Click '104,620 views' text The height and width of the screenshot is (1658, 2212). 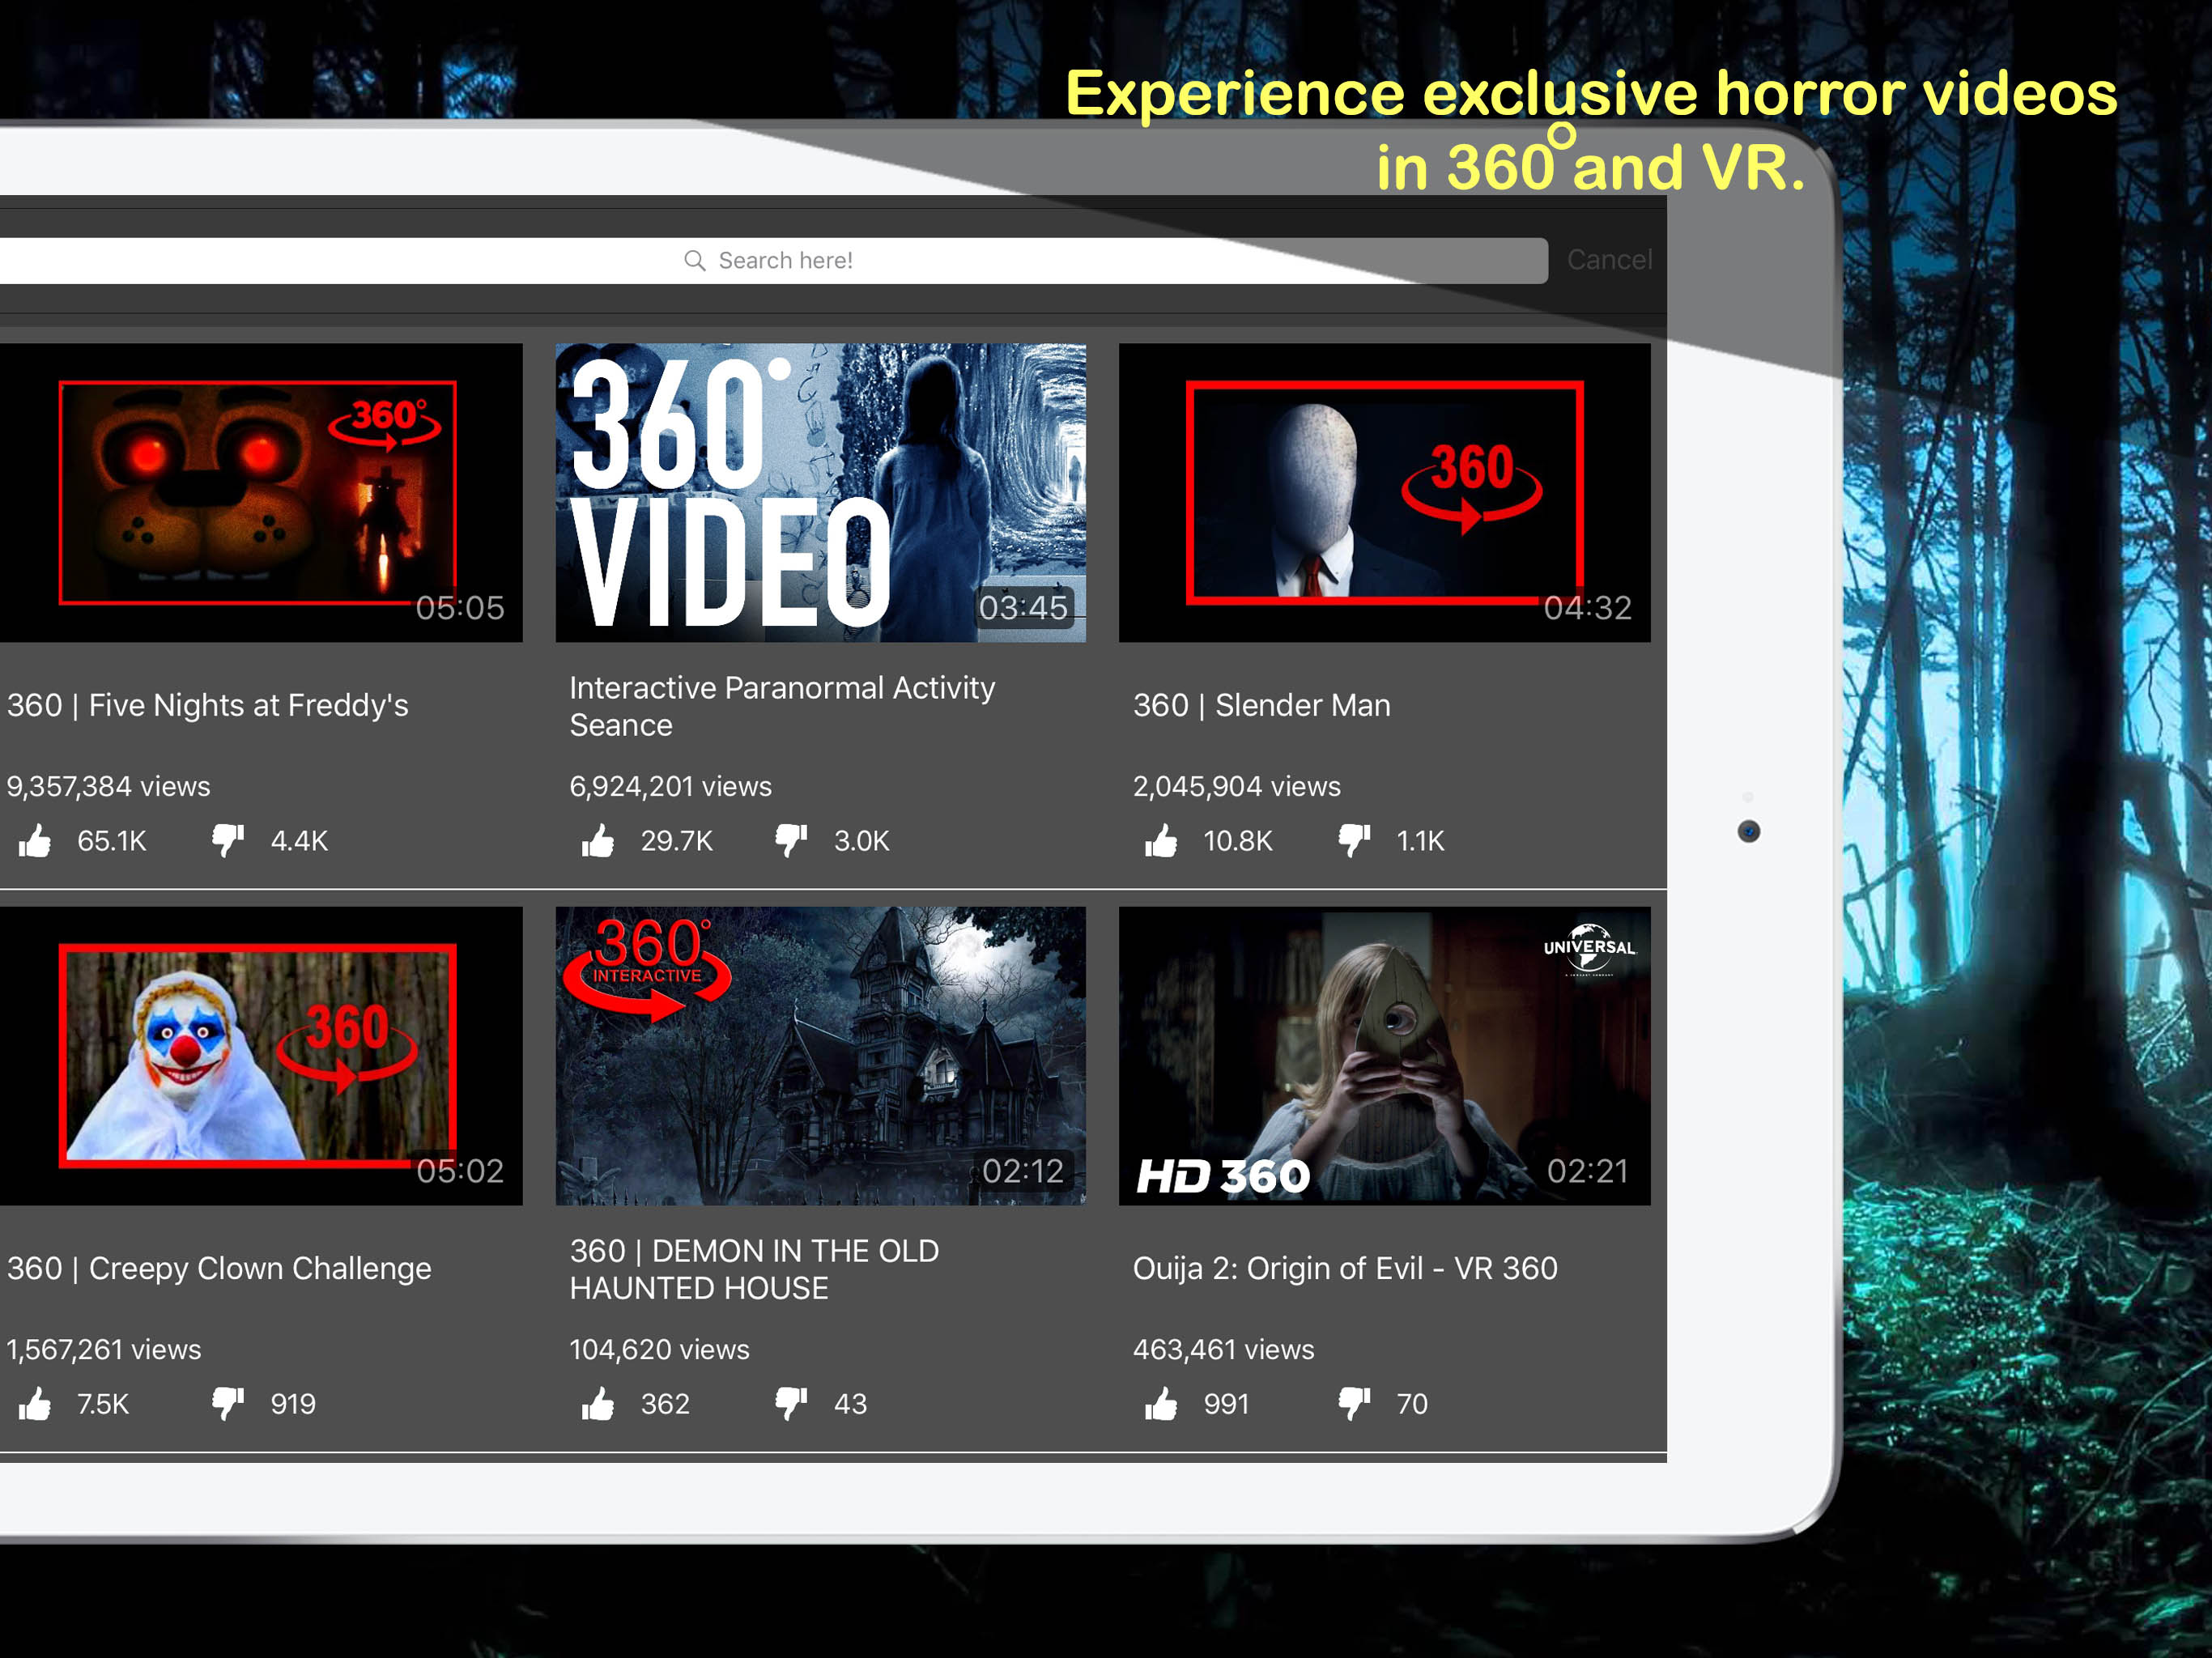(659, 1350)
